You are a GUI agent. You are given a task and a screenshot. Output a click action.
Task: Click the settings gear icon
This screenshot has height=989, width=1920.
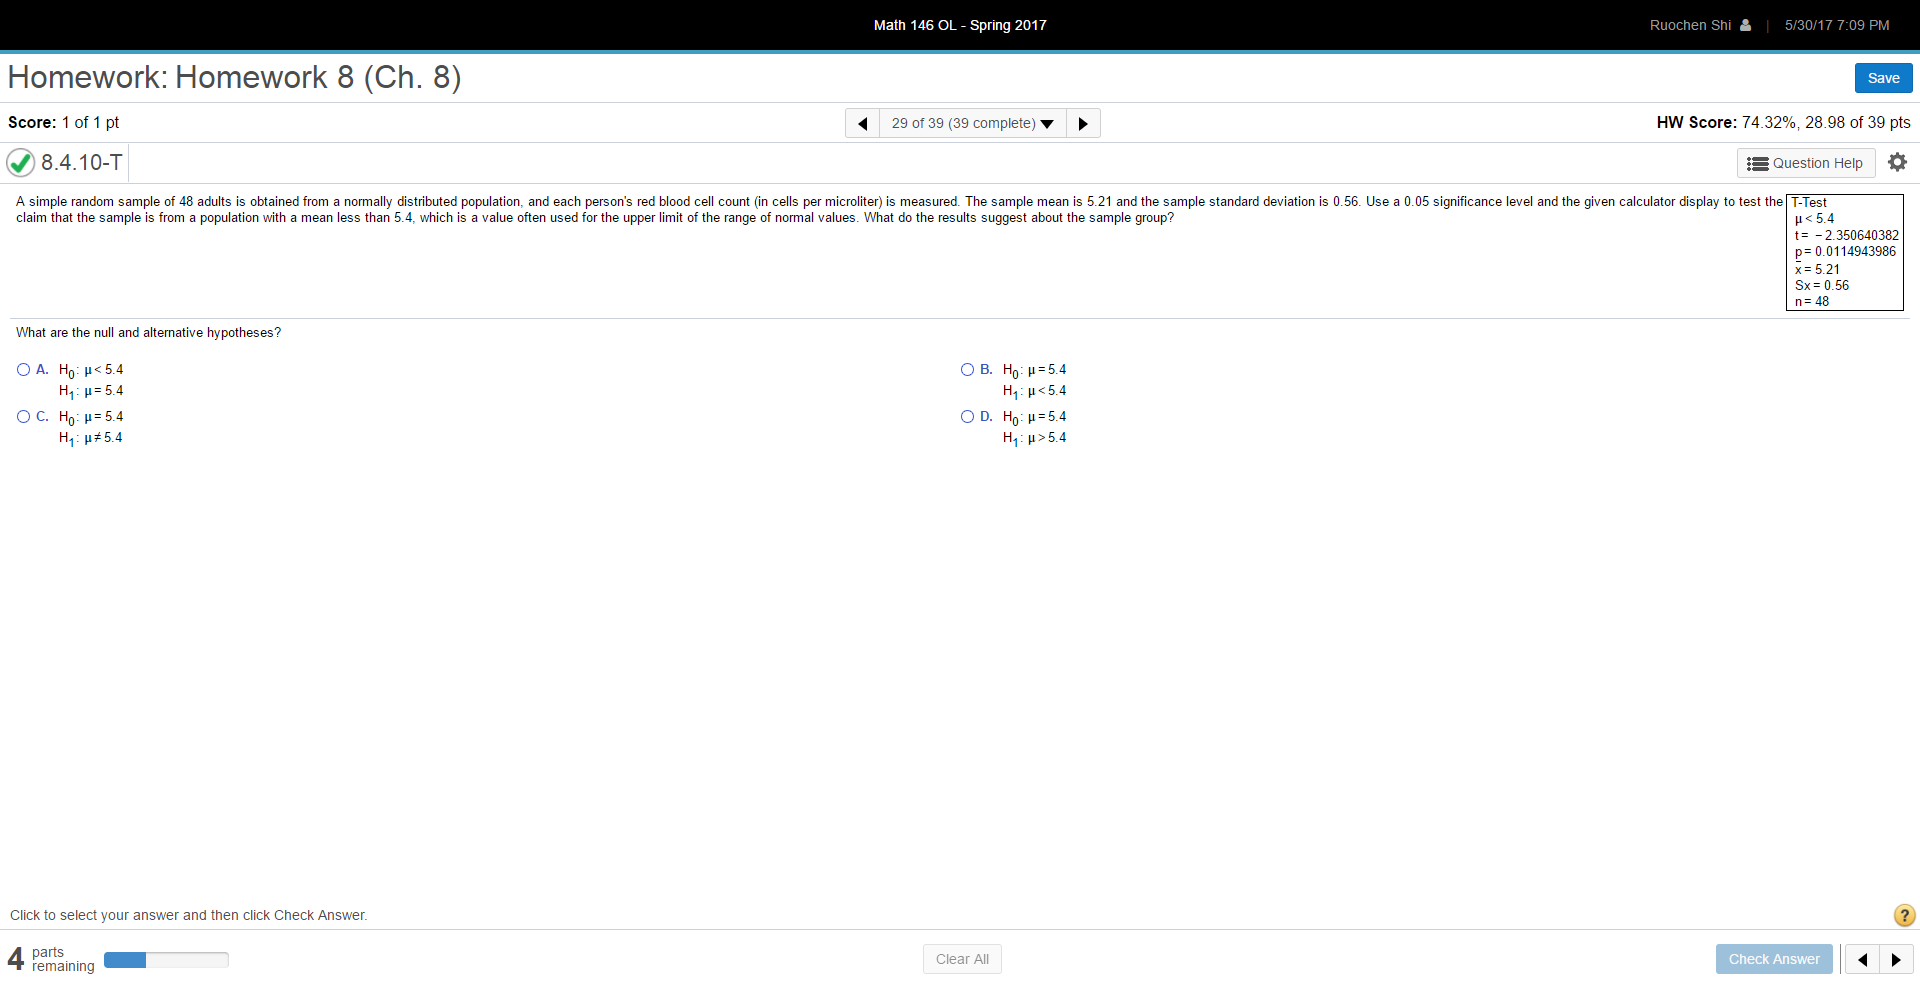pos(1897,161)
